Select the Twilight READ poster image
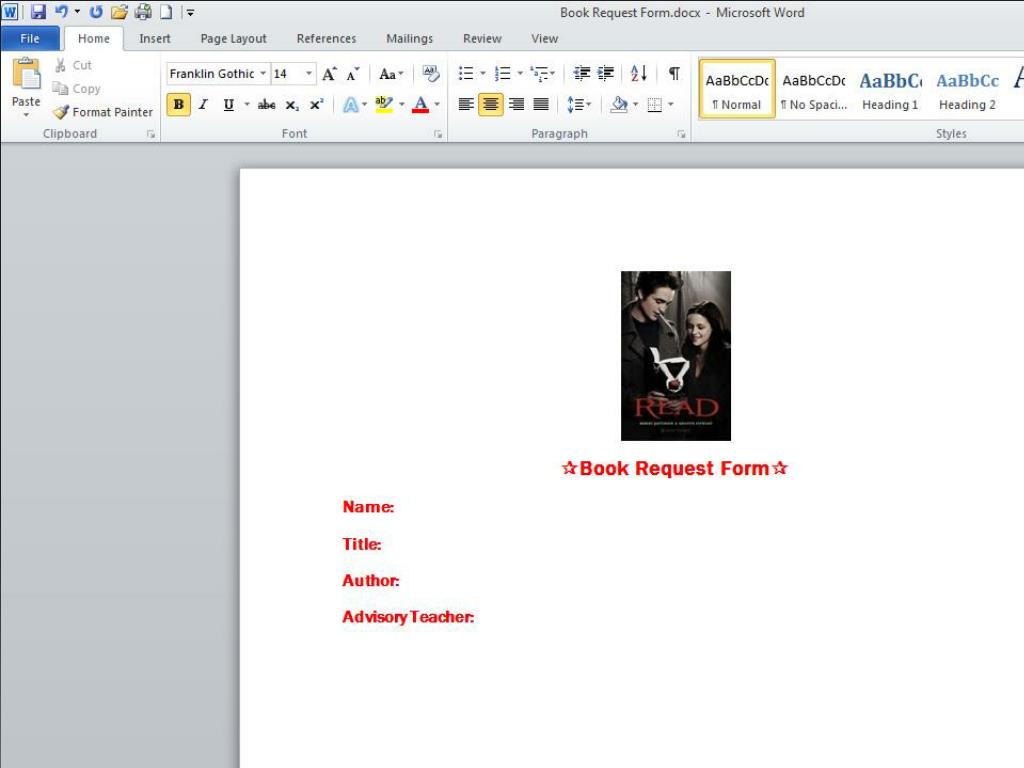1024x768 pixels. point(676,356)
